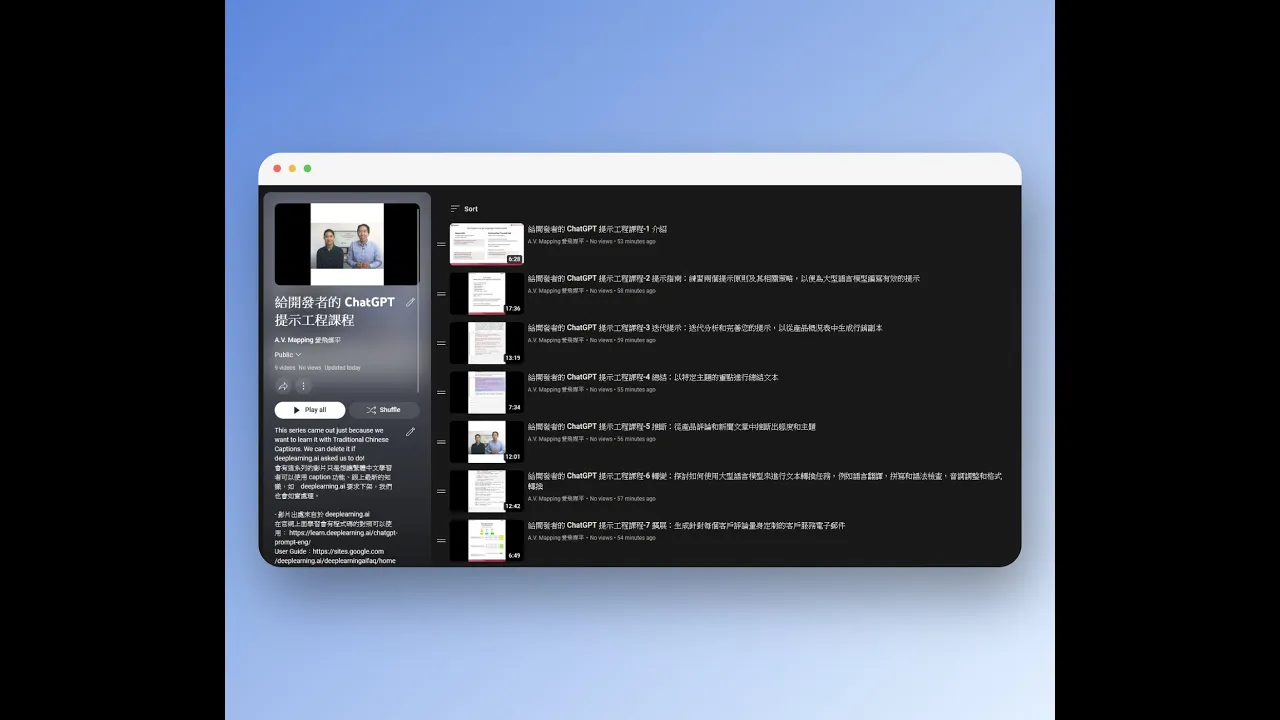Open video titled 提示工程課程-6 轉變
Screen dimensions: 1280x720
tap(765, 481)
